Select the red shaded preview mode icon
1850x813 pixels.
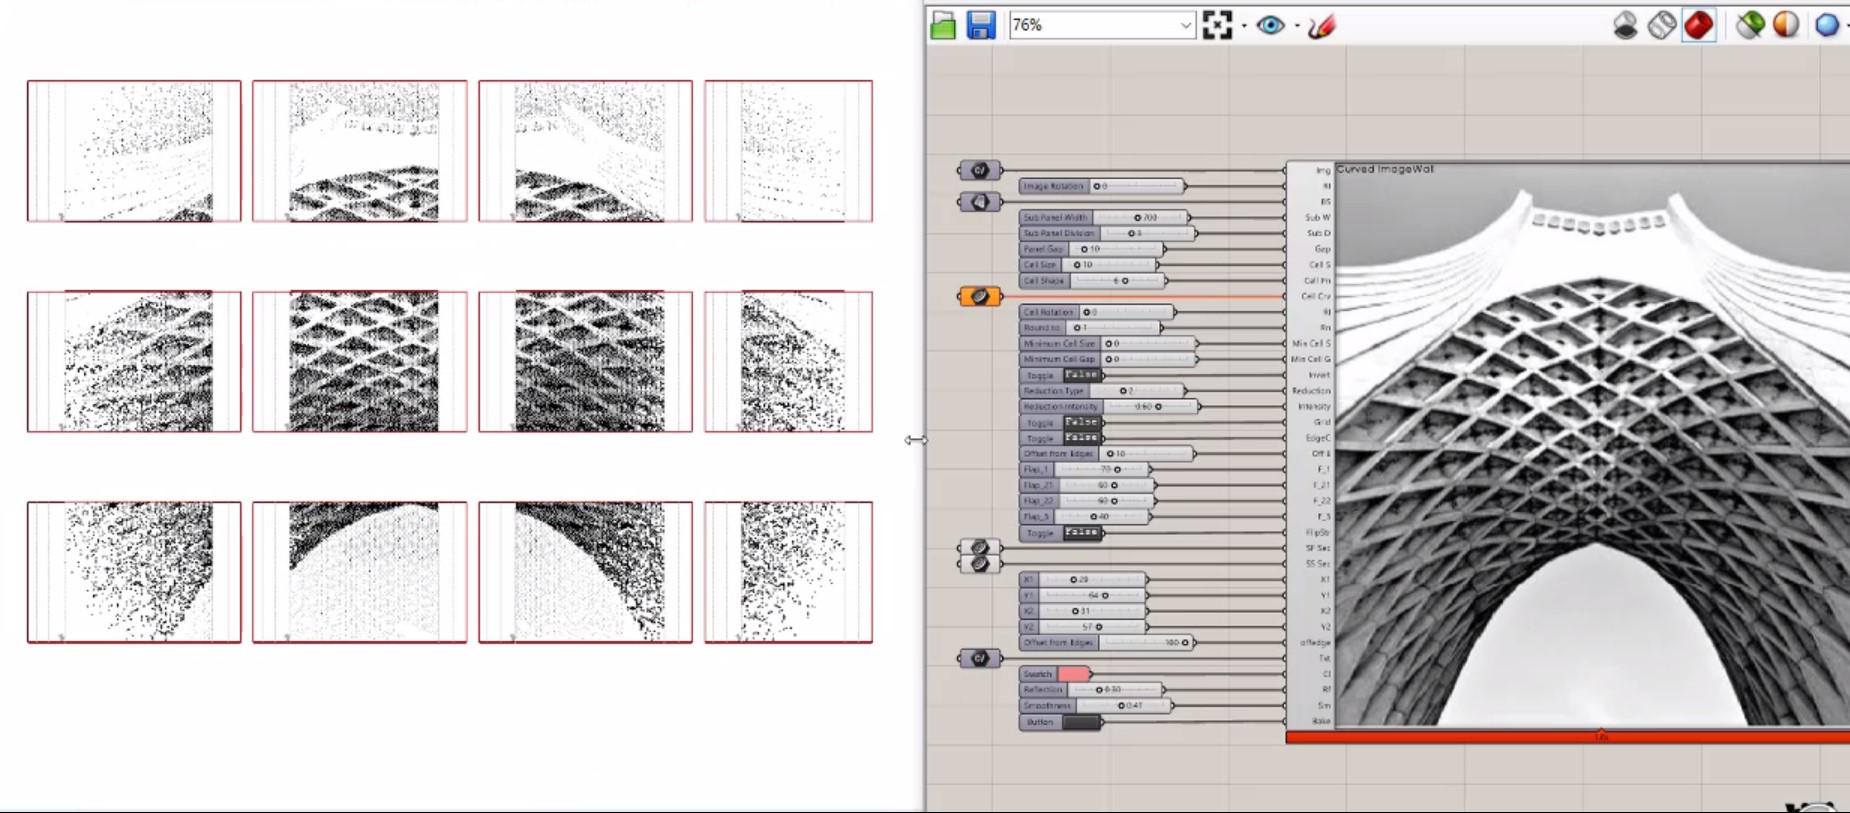click(1698, 25)
